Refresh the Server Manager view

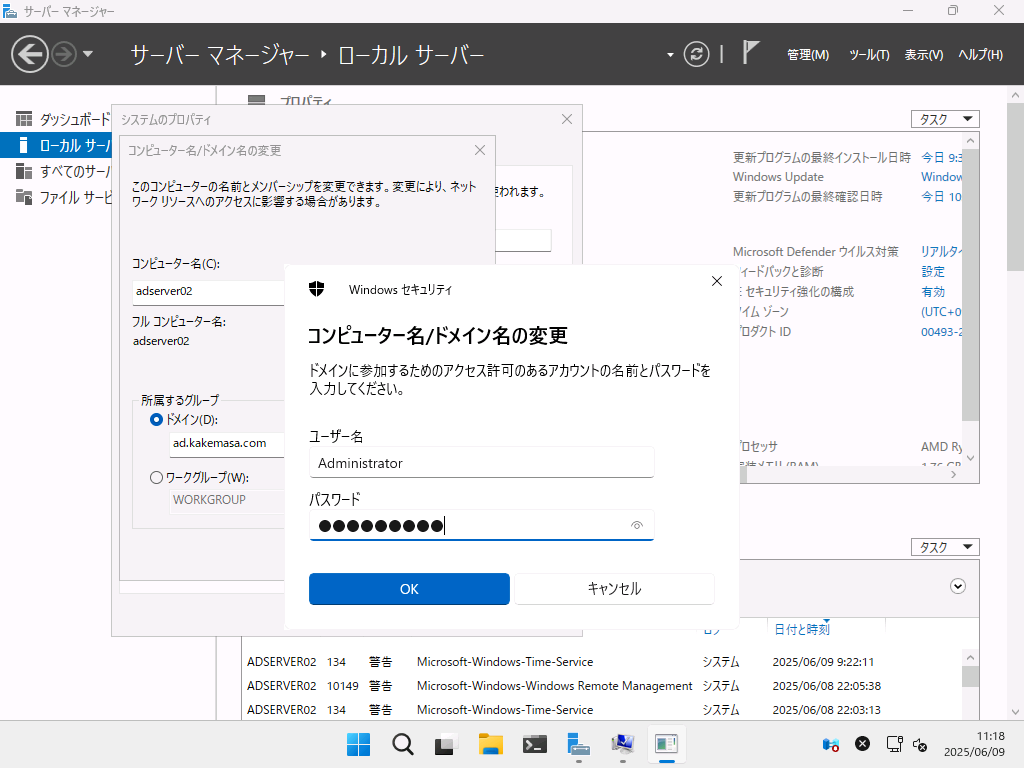coord(696,54)
